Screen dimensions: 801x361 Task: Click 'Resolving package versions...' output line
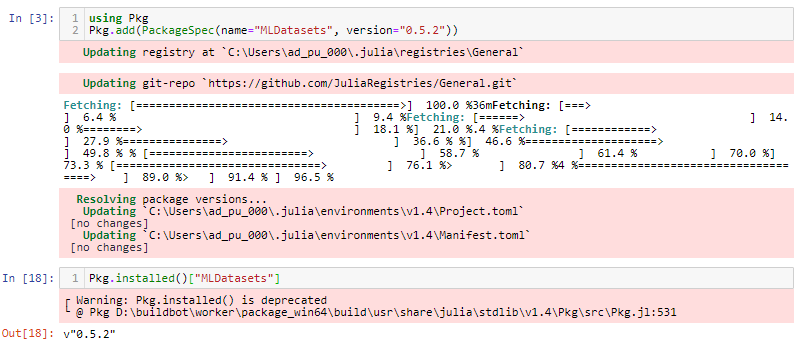pyautogui.click(x=172, y=199)
